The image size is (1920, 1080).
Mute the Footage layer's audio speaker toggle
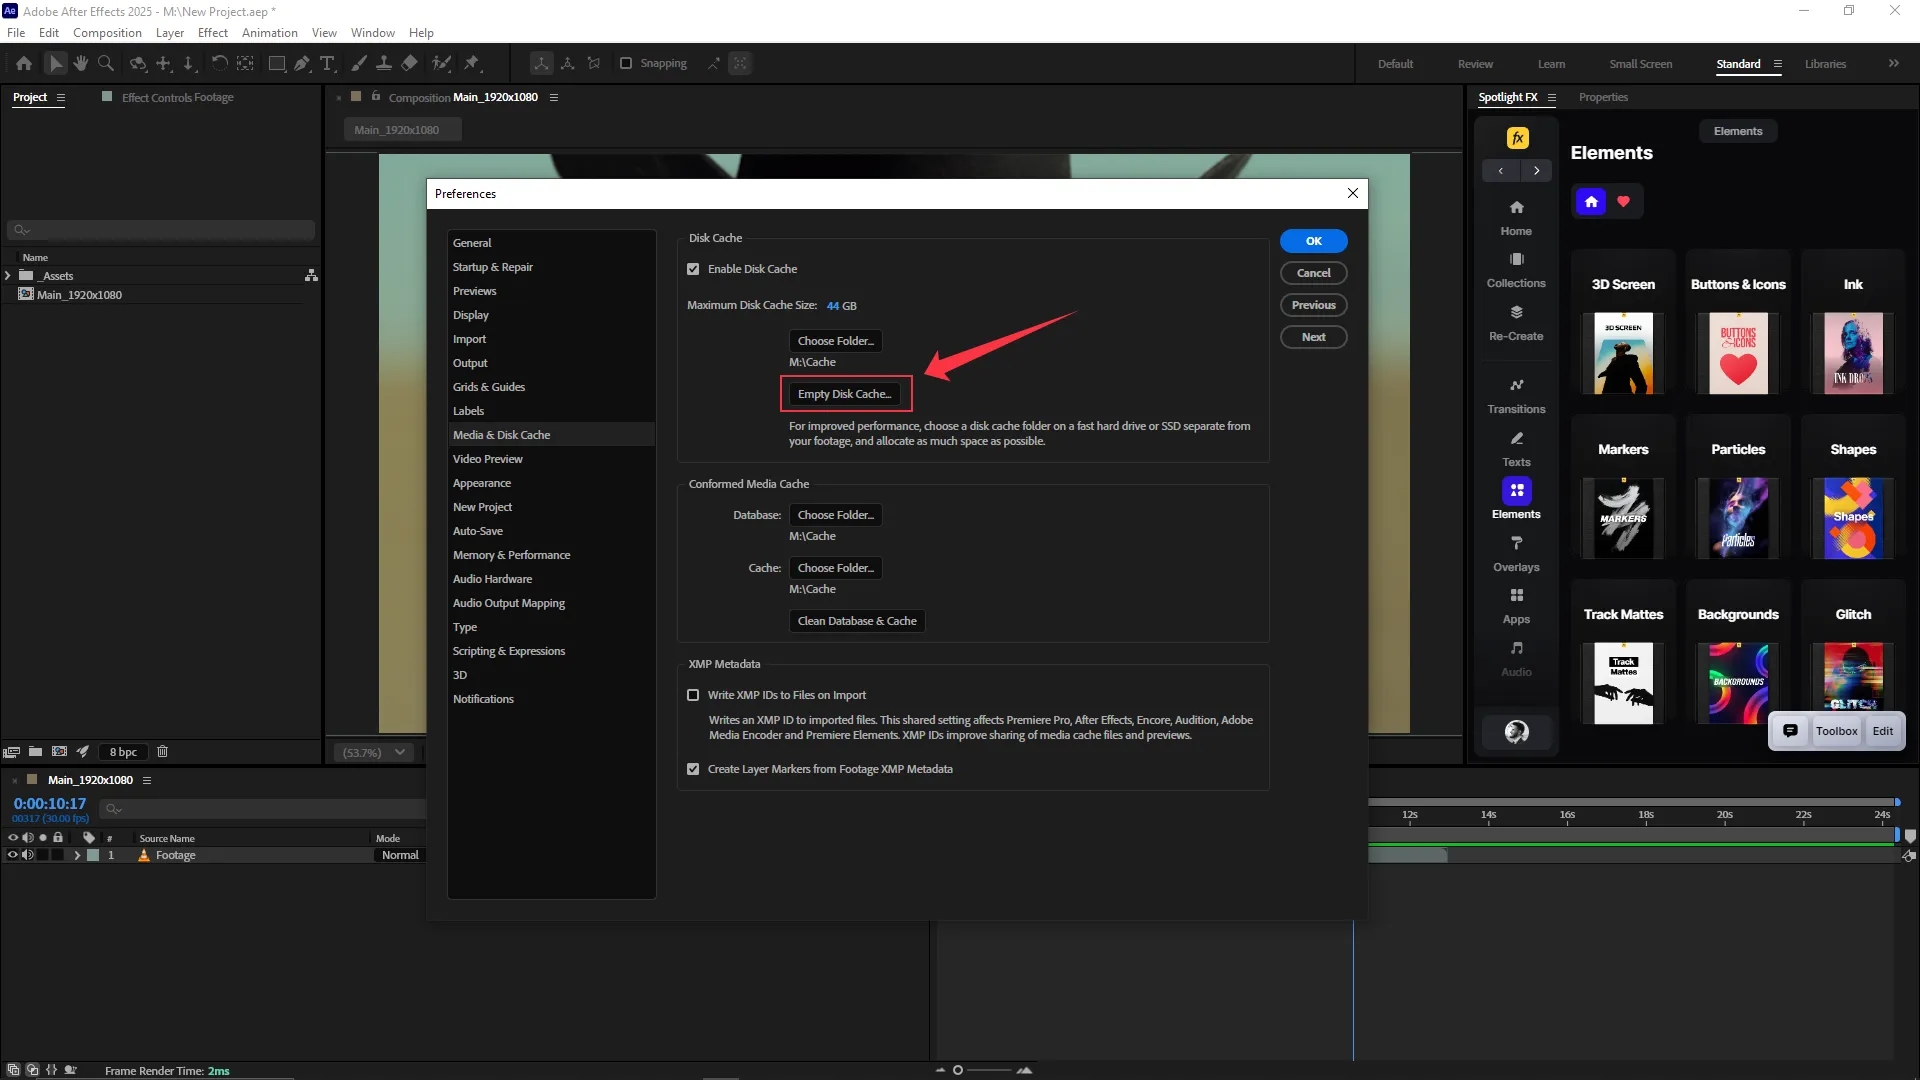pyautogui.click(x=28, y=855)
